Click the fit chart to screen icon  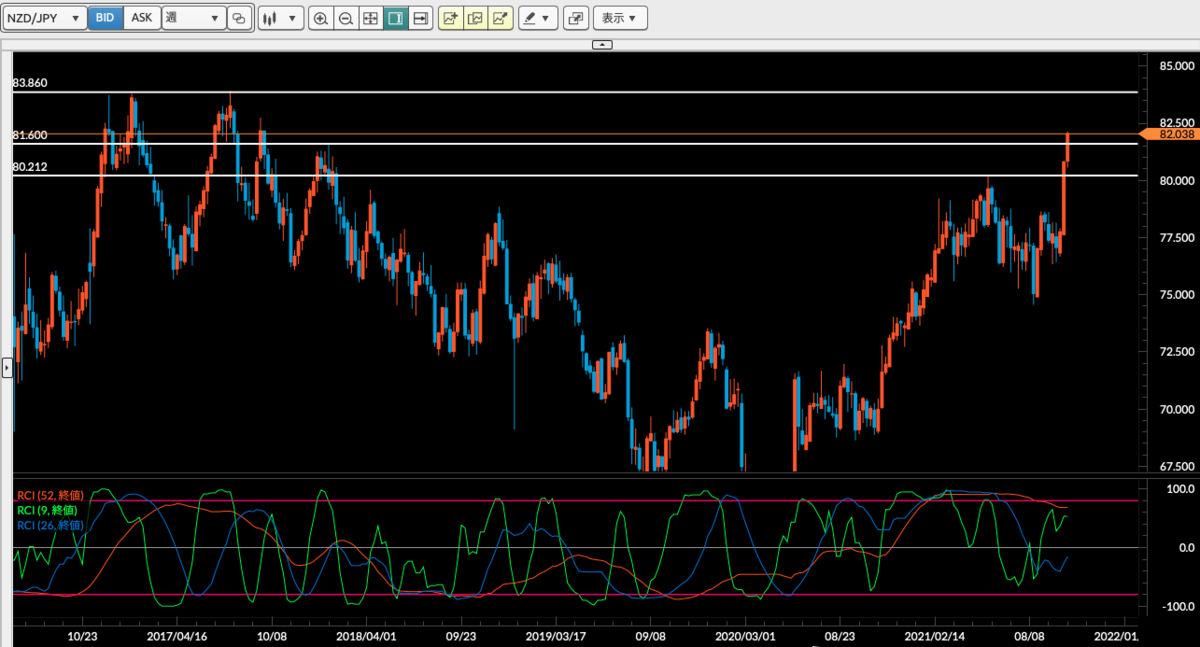click(x=371, y=18)
